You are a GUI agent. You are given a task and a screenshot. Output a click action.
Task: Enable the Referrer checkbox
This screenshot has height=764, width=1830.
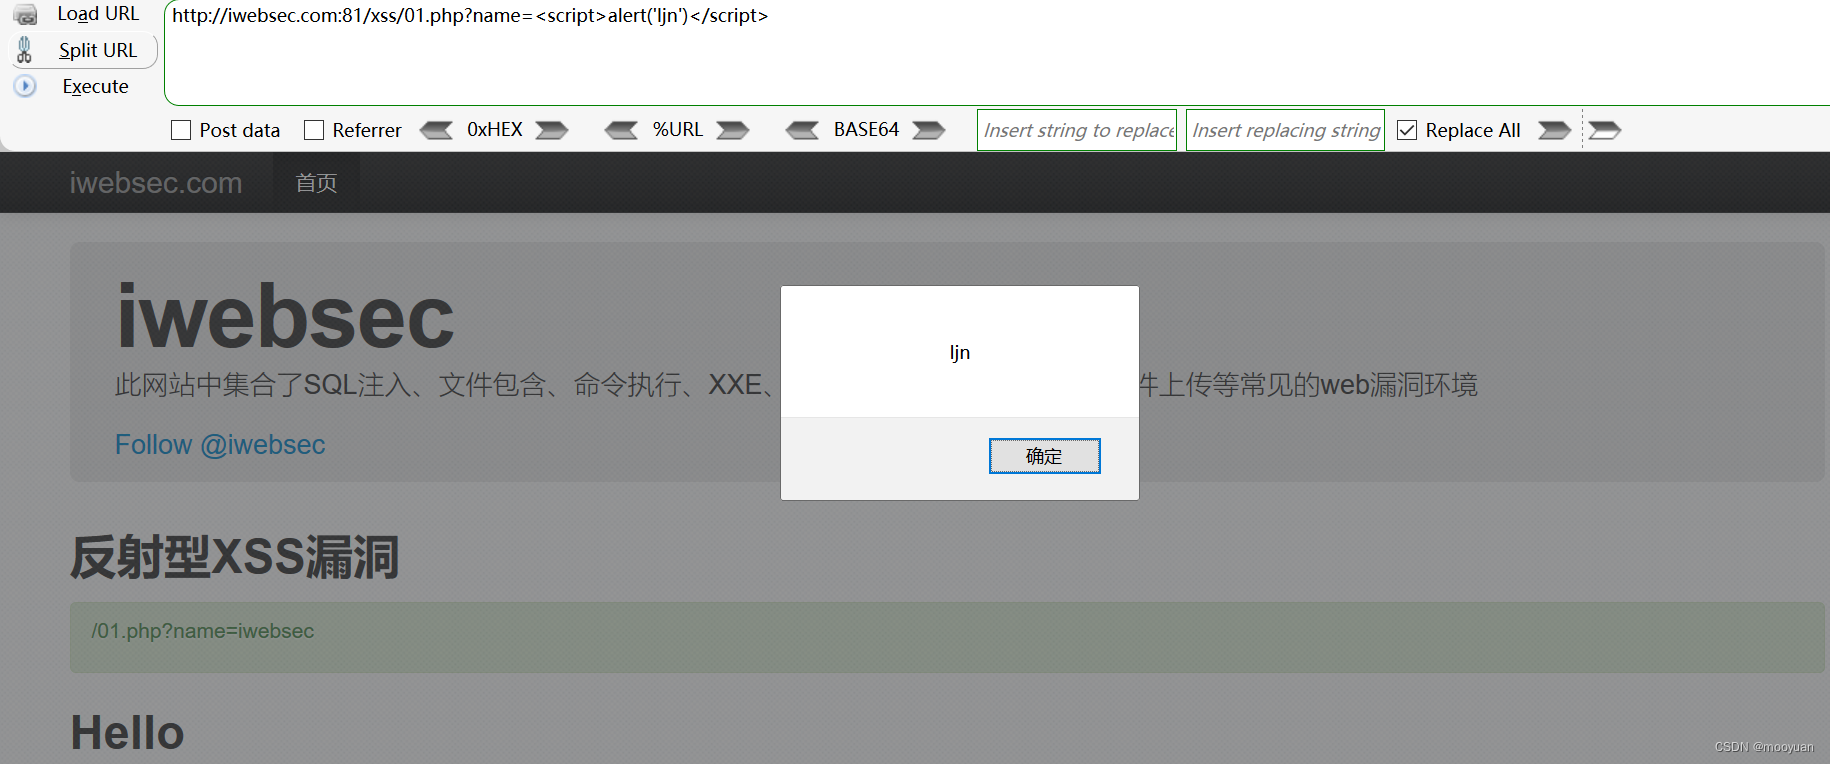[314, 130]
